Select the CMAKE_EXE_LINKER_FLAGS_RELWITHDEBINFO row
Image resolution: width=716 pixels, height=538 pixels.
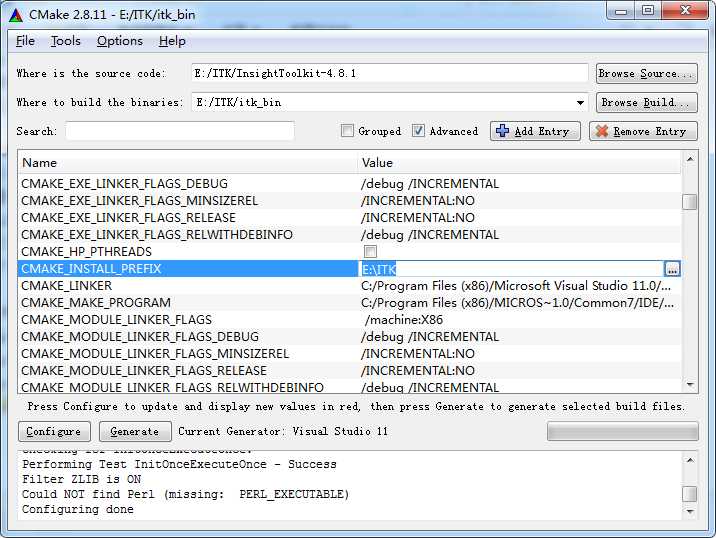(x=349, y=235)
